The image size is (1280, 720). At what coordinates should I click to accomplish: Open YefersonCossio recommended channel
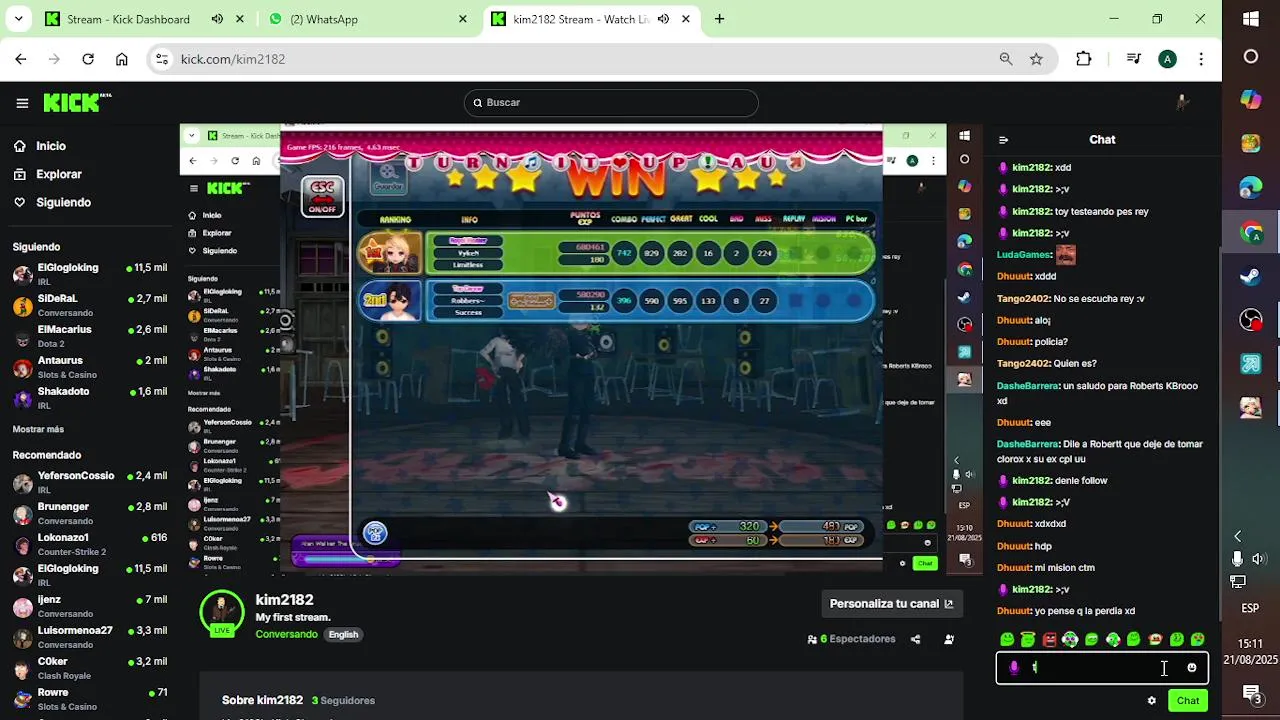(x=90, y=483)
